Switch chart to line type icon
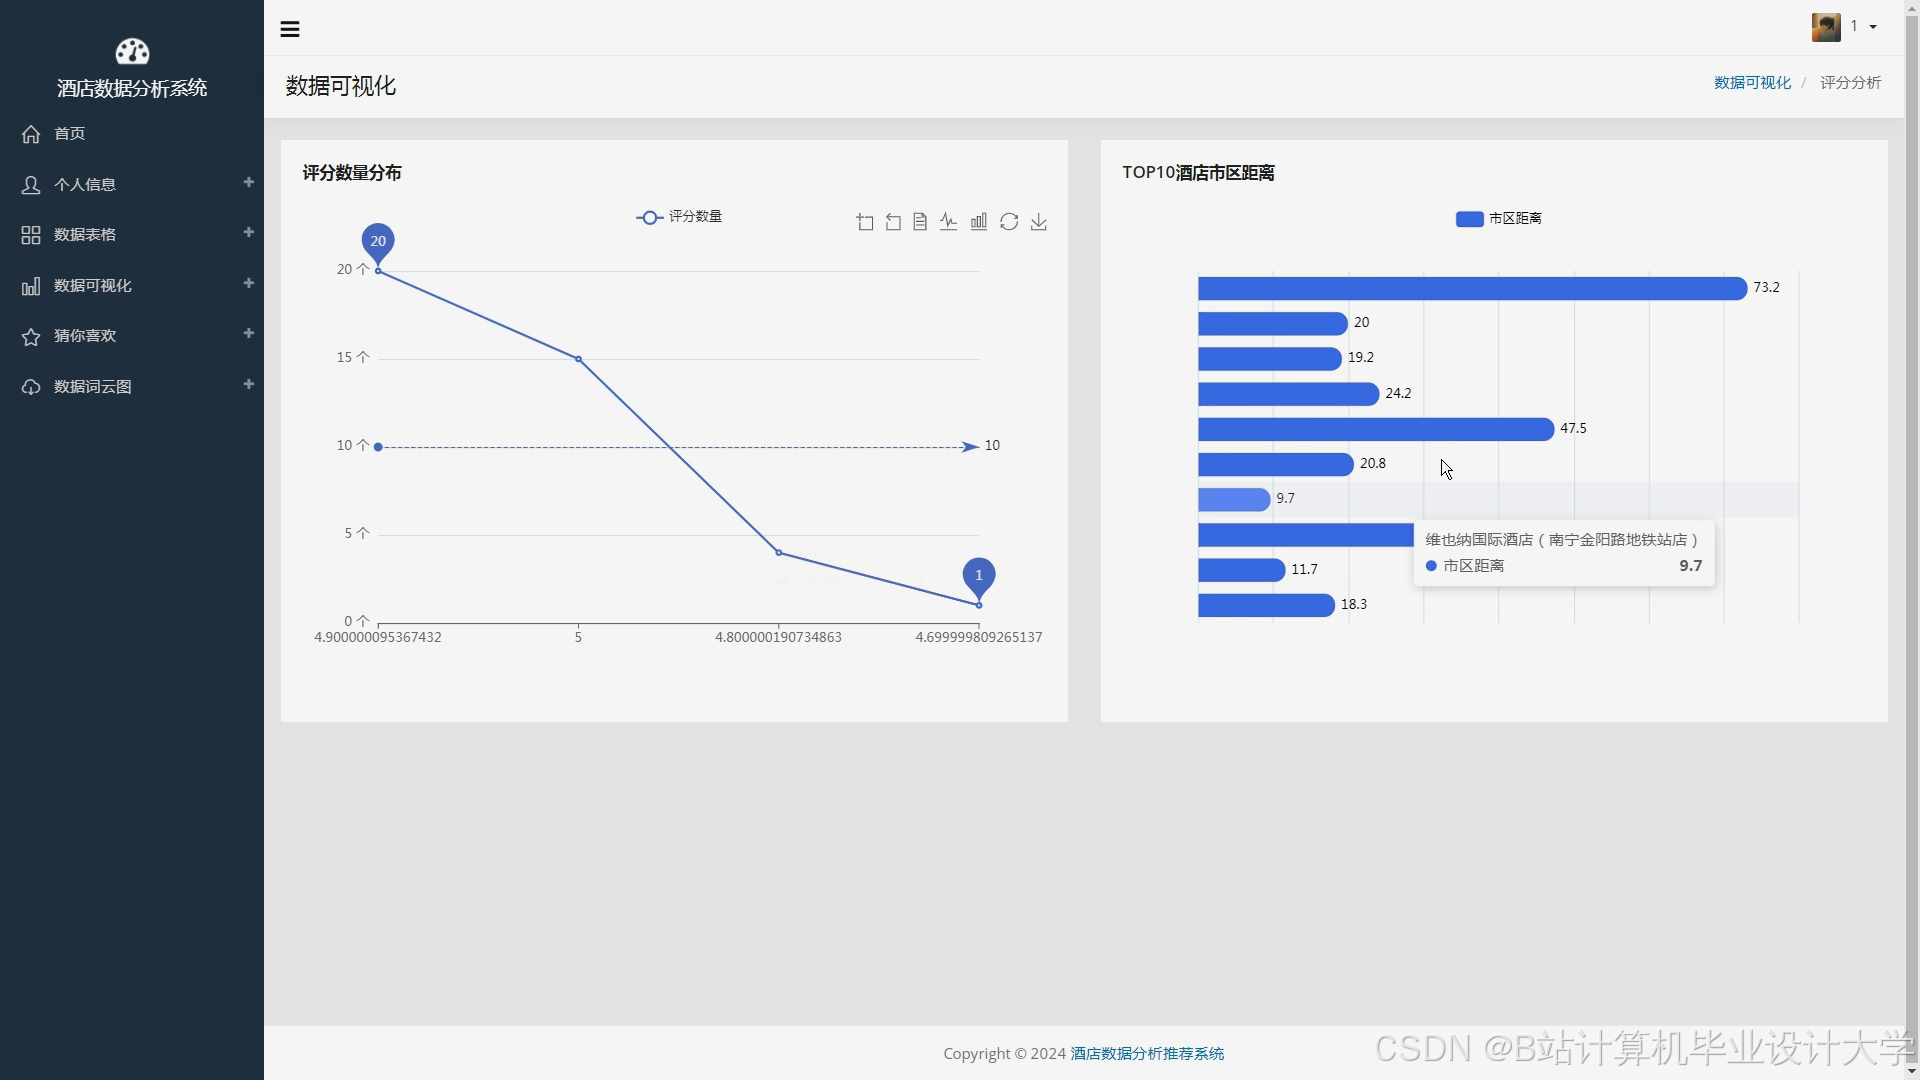 [x=948, y=222]
